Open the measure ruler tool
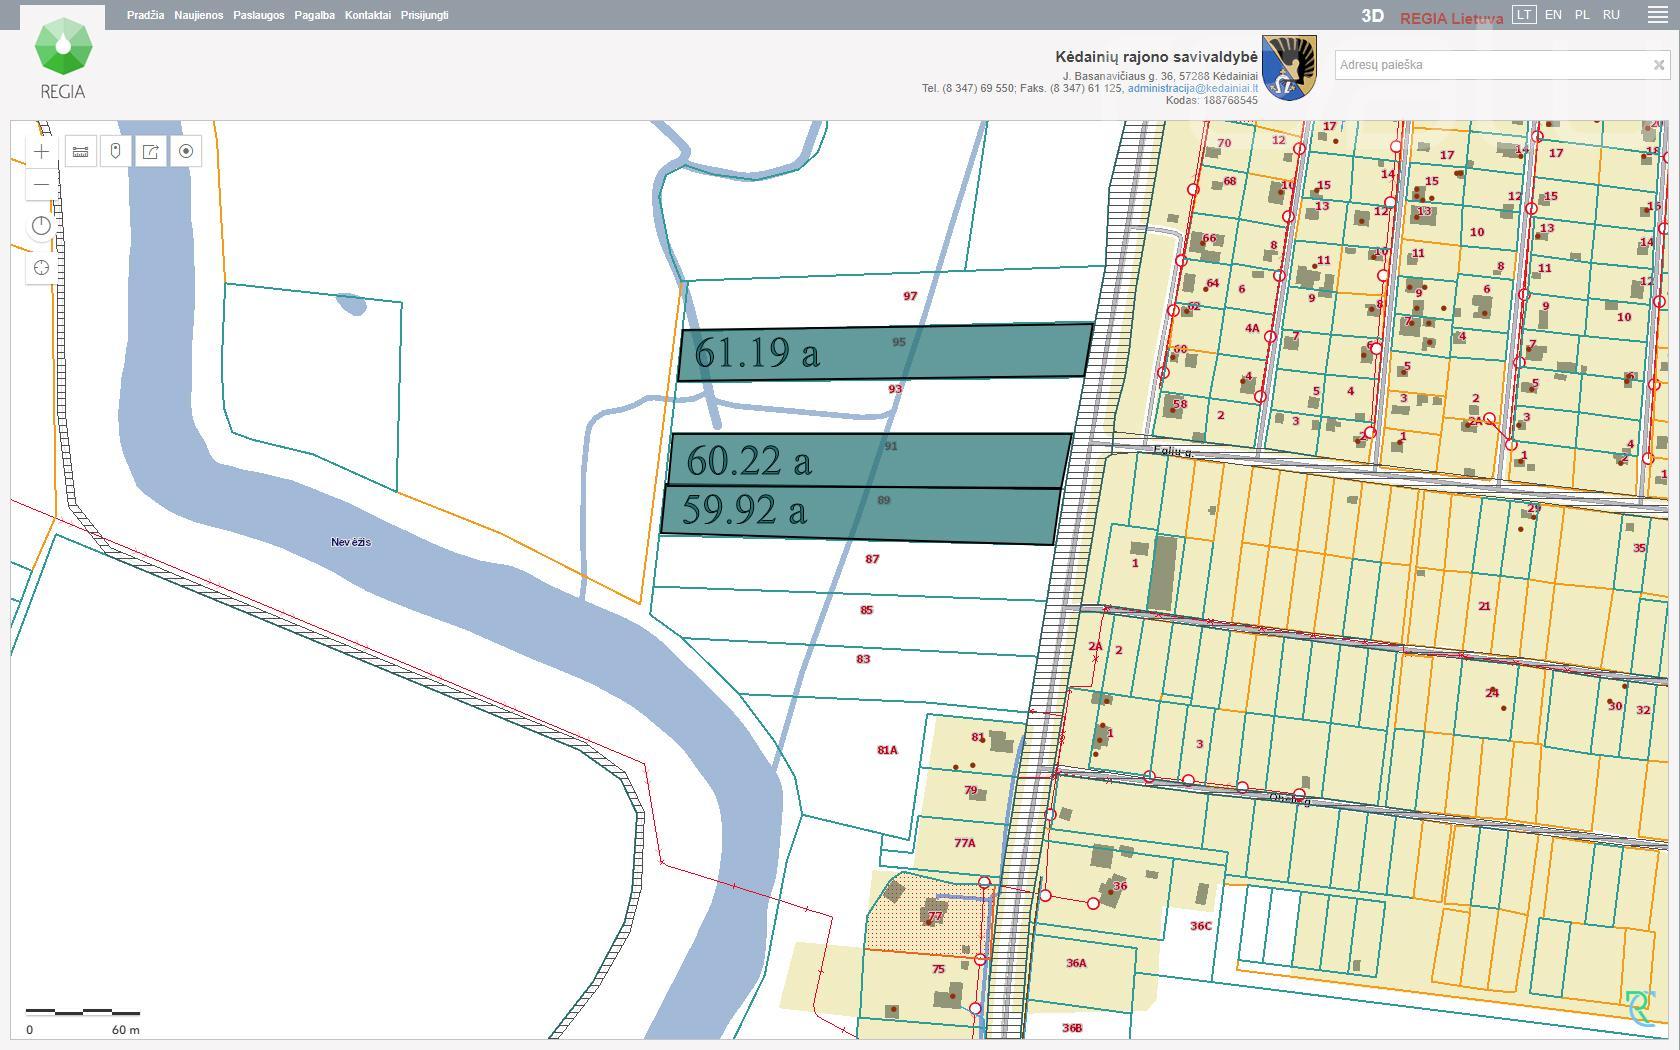Image resolution: width=1680 pixels, height=1050 pixels. [81, 152]
